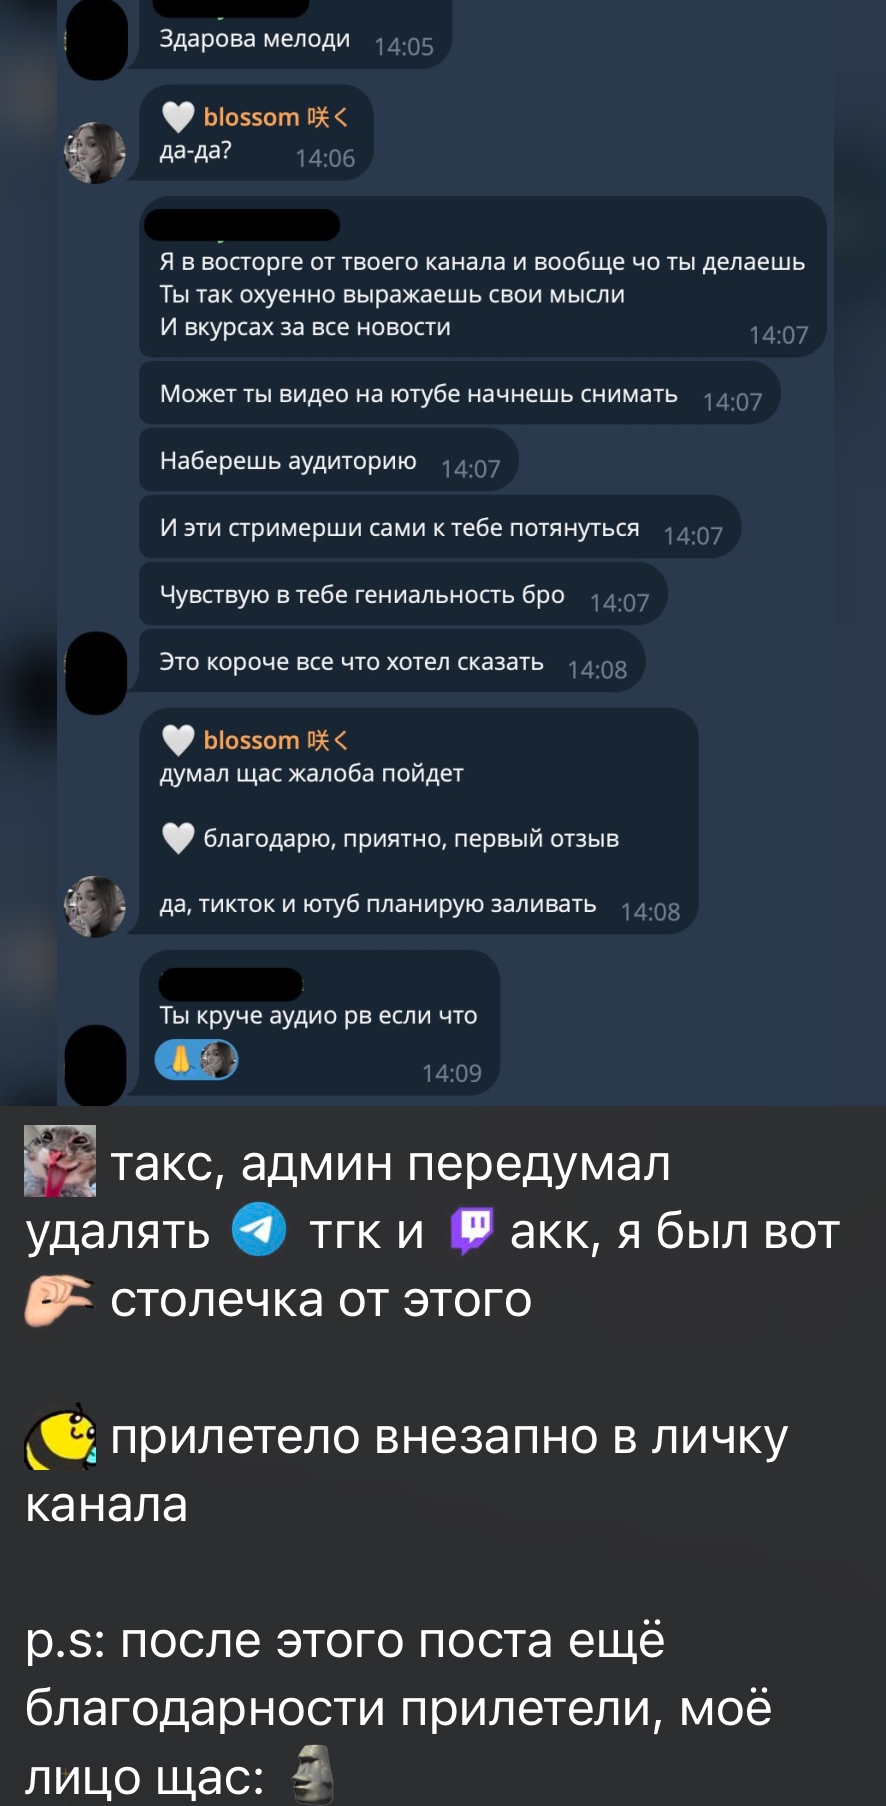The width and height of the screenshot is (886, 1806).
Task: Click the moai stone face emoji
Action: pos(311,1773)
